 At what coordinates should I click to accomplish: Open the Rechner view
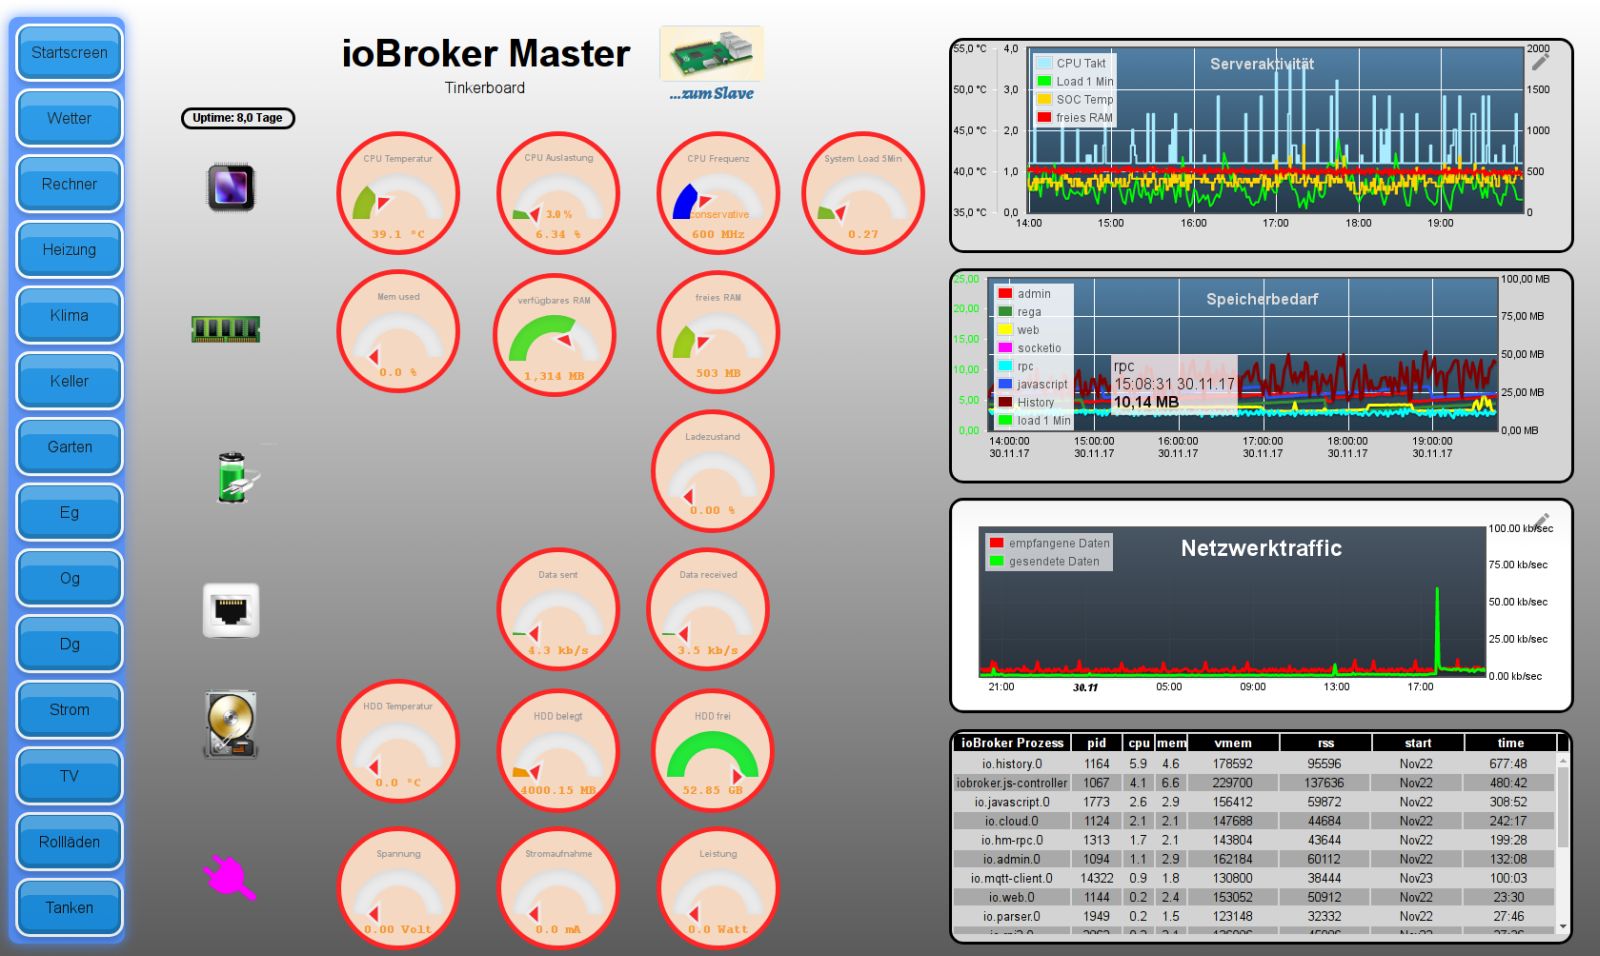point(69,184)
